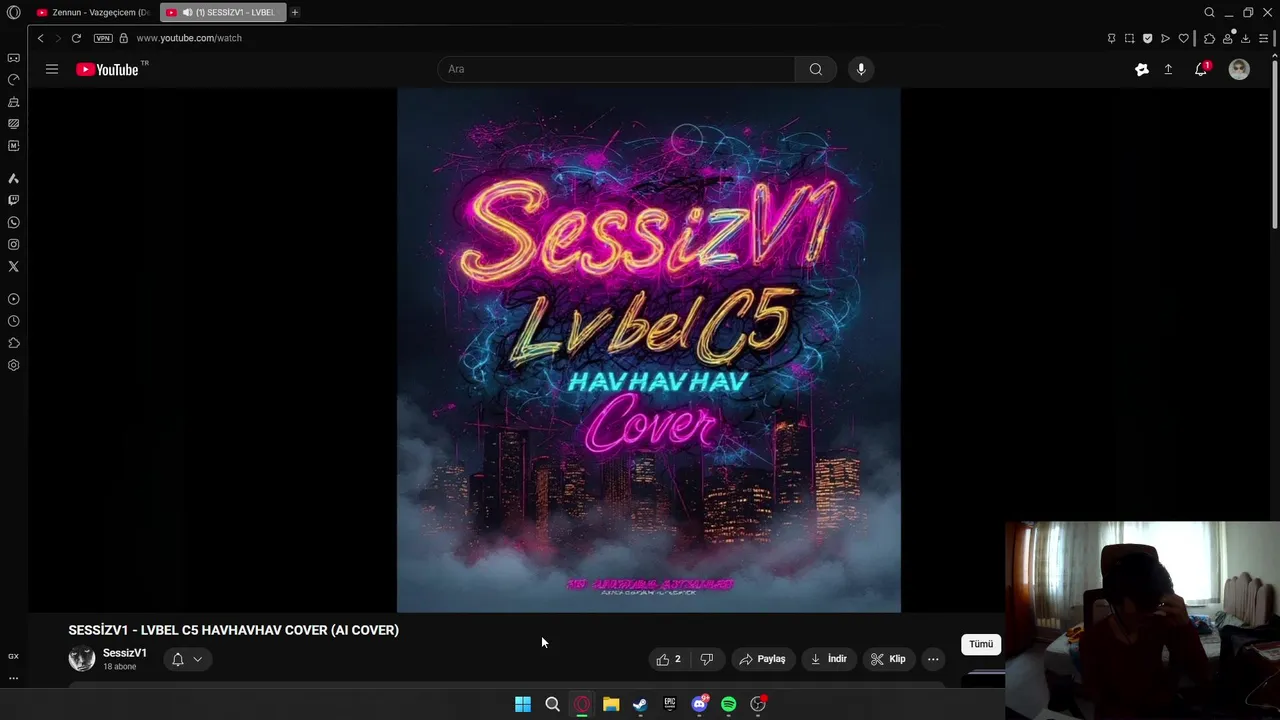Screen dimensions: 1280x720
Task: Select the SESSİZV1 - LVBEL tab
Action: 223,12
